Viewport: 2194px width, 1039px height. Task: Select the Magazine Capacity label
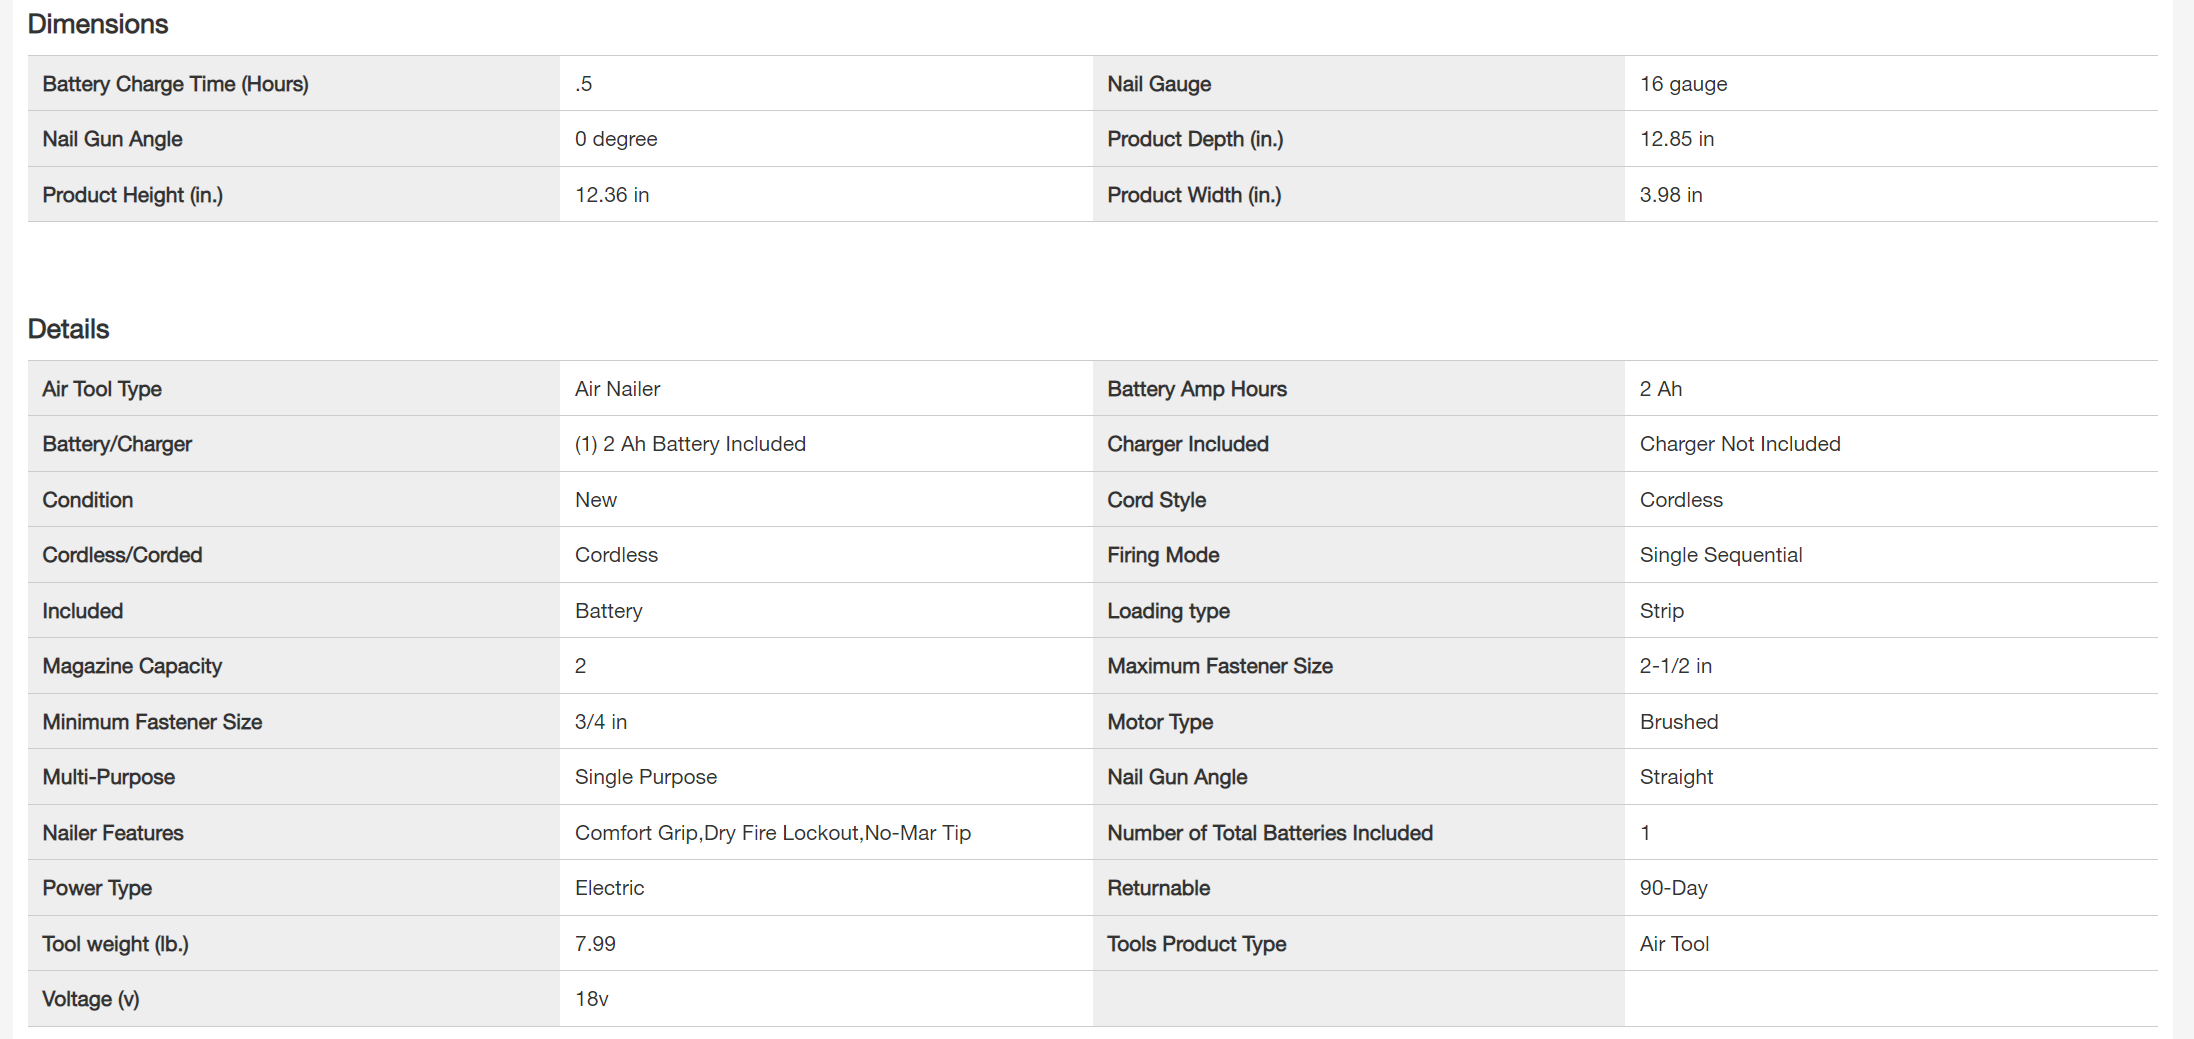coord(132,666)
